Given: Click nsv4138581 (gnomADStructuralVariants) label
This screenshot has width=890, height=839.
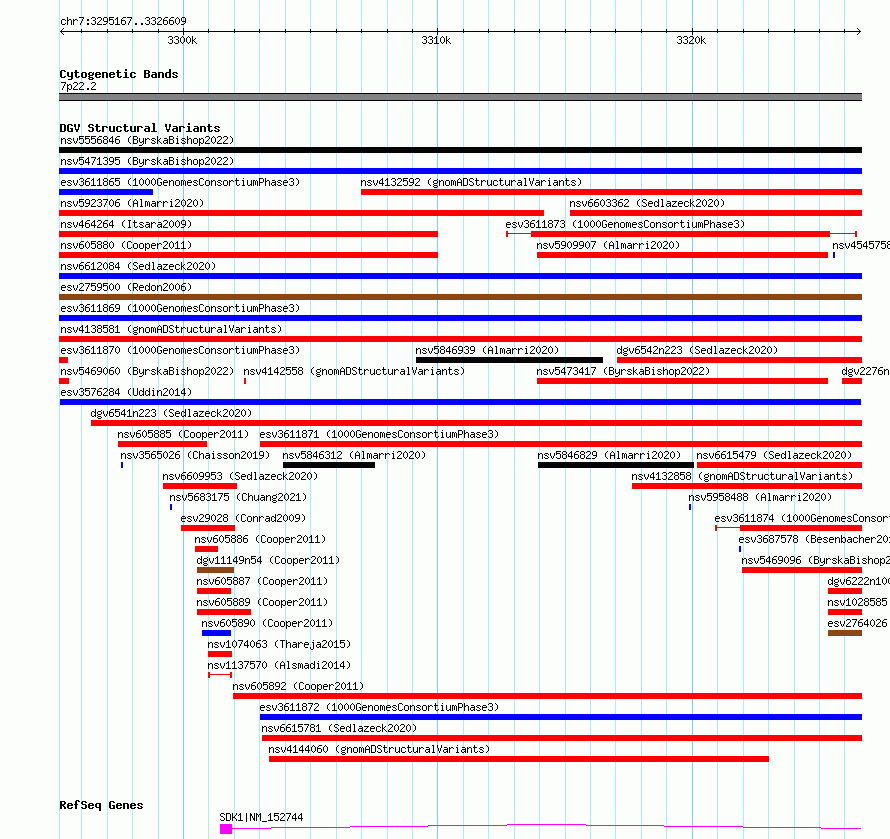Looking at the screenshot, I should (x=171, y=329).
